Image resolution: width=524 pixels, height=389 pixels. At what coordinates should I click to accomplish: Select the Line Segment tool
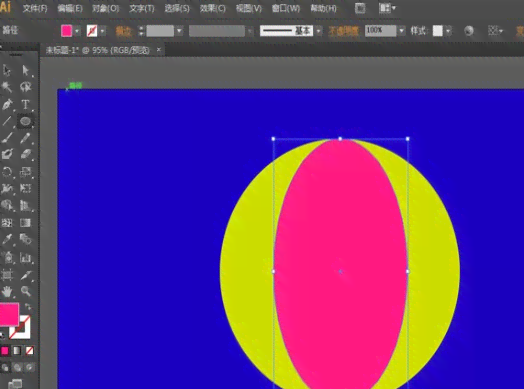(x=7, y=121)
